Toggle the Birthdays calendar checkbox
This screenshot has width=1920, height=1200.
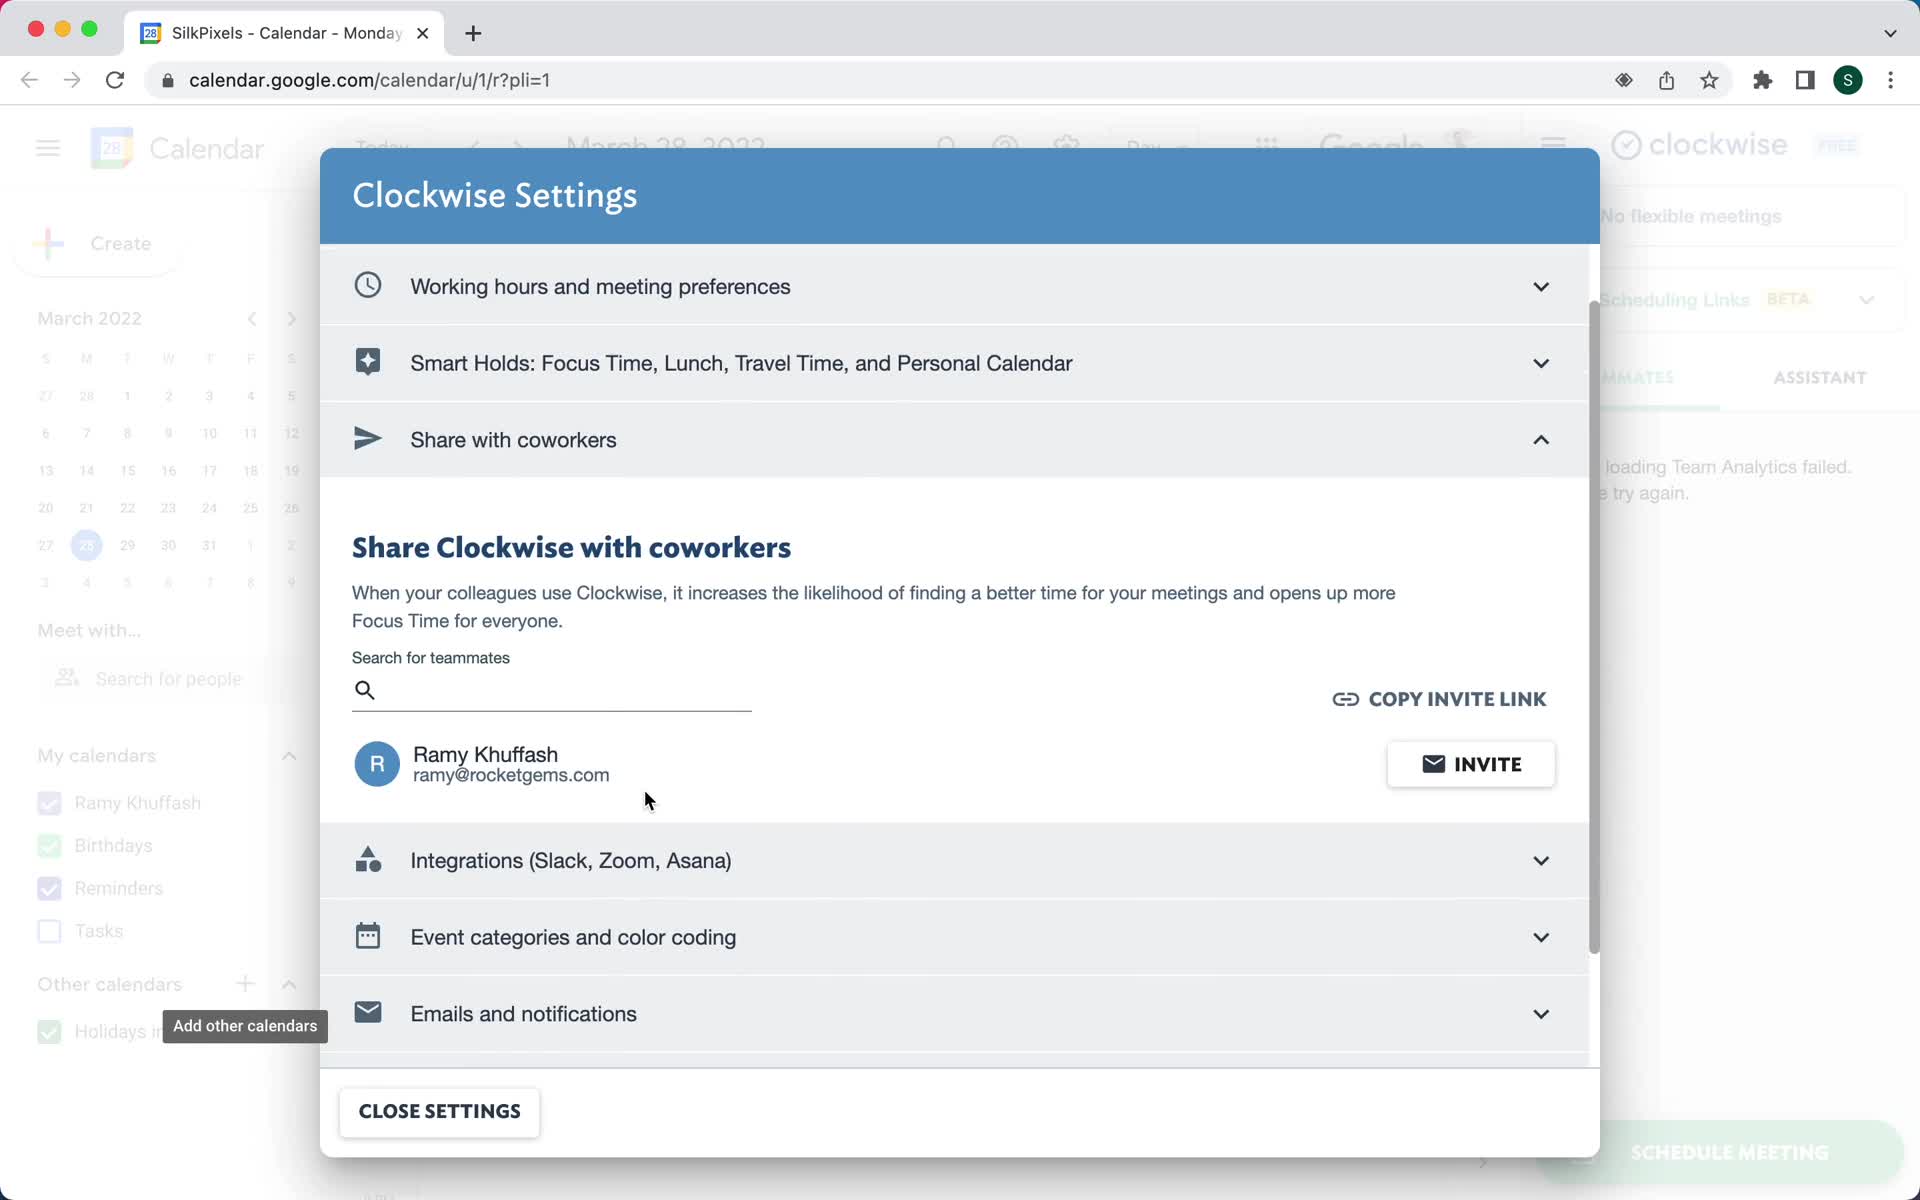click(x=49, y=846)
